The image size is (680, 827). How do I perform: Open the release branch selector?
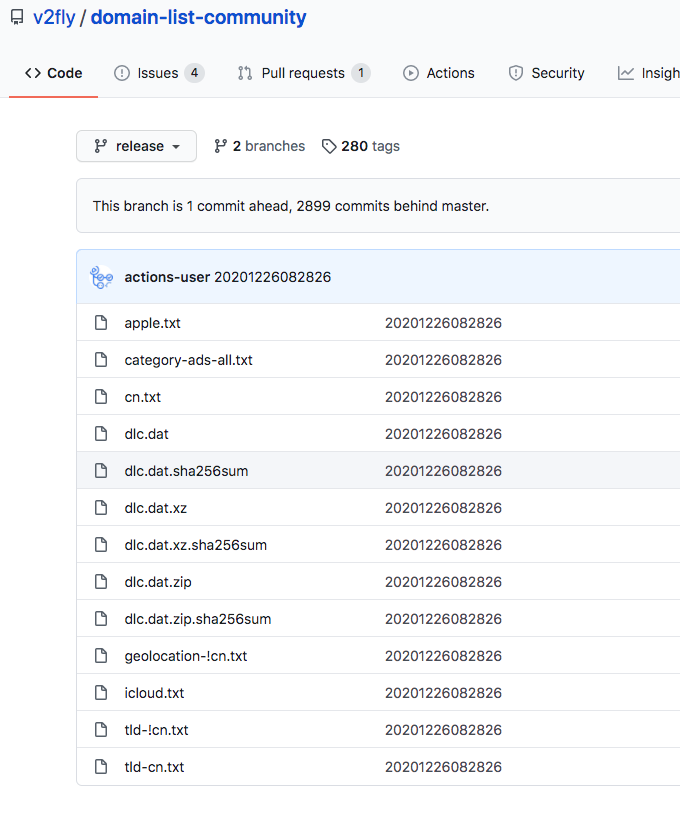[136, 146]
